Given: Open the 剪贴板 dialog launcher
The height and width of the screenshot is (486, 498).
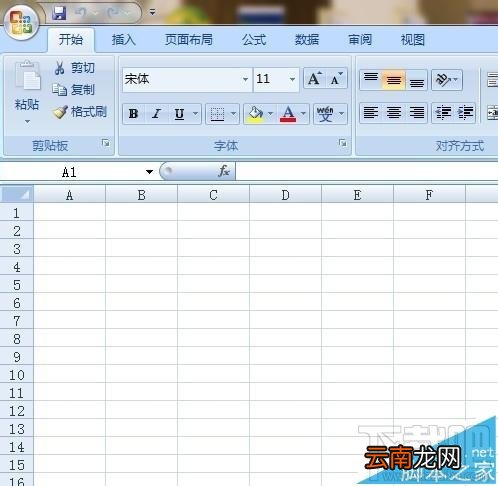Looking at the screenshot, I should click(106, 143).
